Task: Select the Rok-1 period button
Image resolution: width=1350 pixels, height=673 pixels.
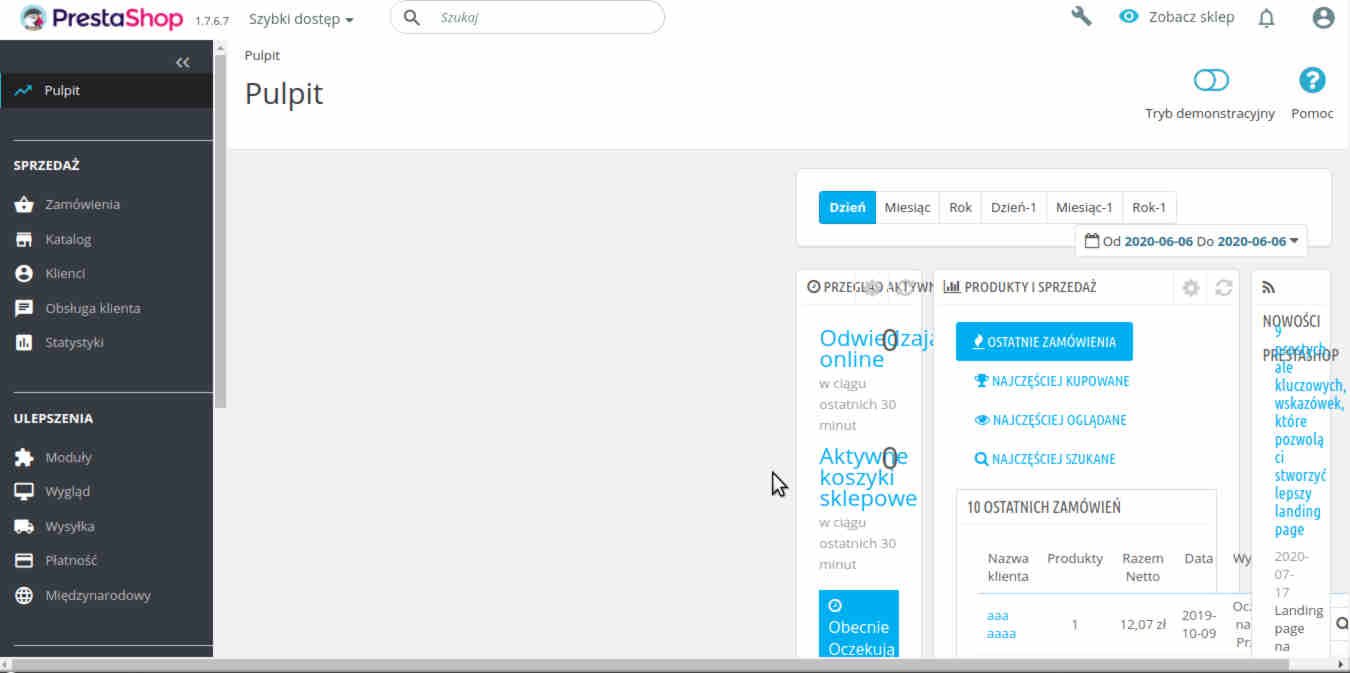Action: [x=1149, y=207]
